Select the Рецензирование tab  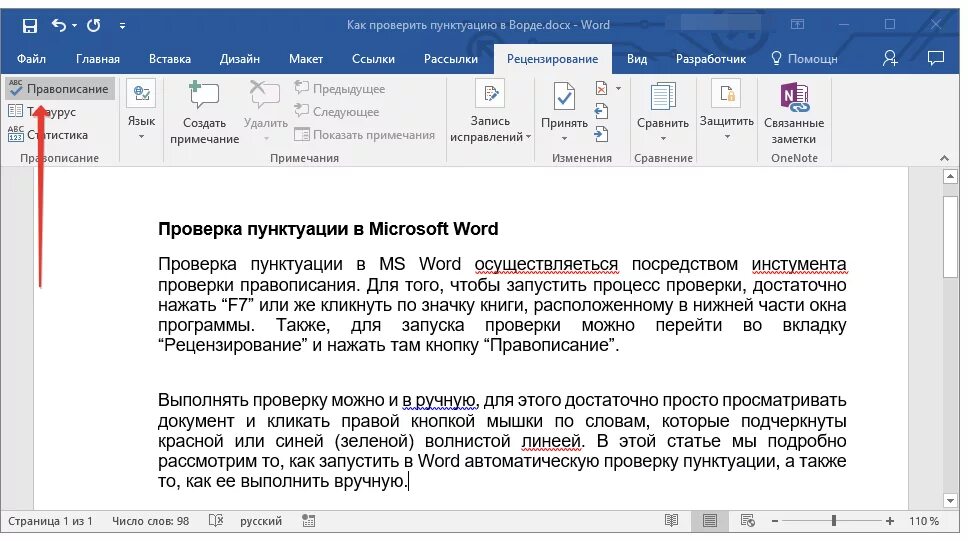point(553,59)
